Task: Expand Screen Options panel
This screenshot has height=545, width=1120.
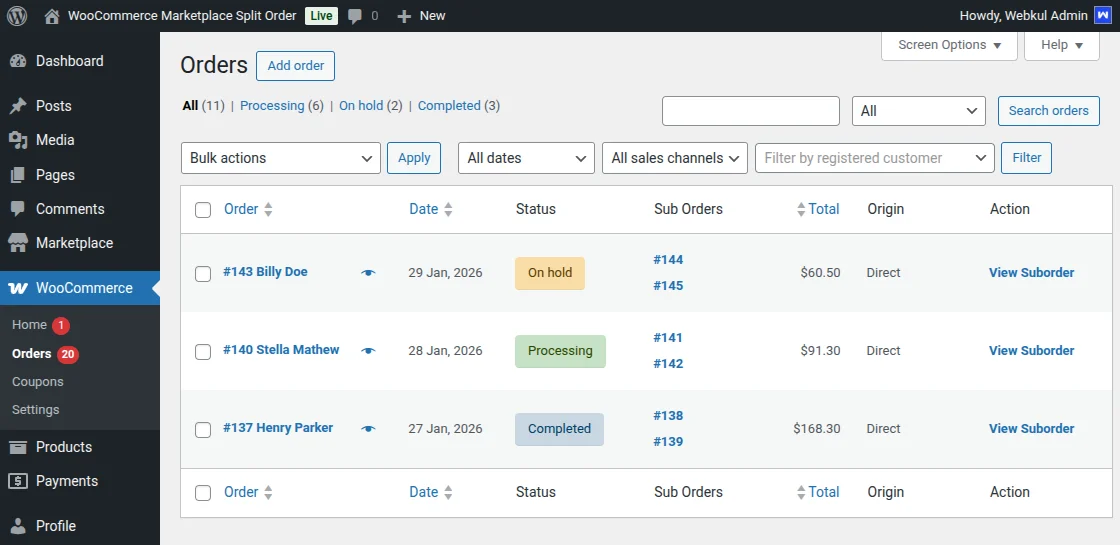Action: pos(949,45)
